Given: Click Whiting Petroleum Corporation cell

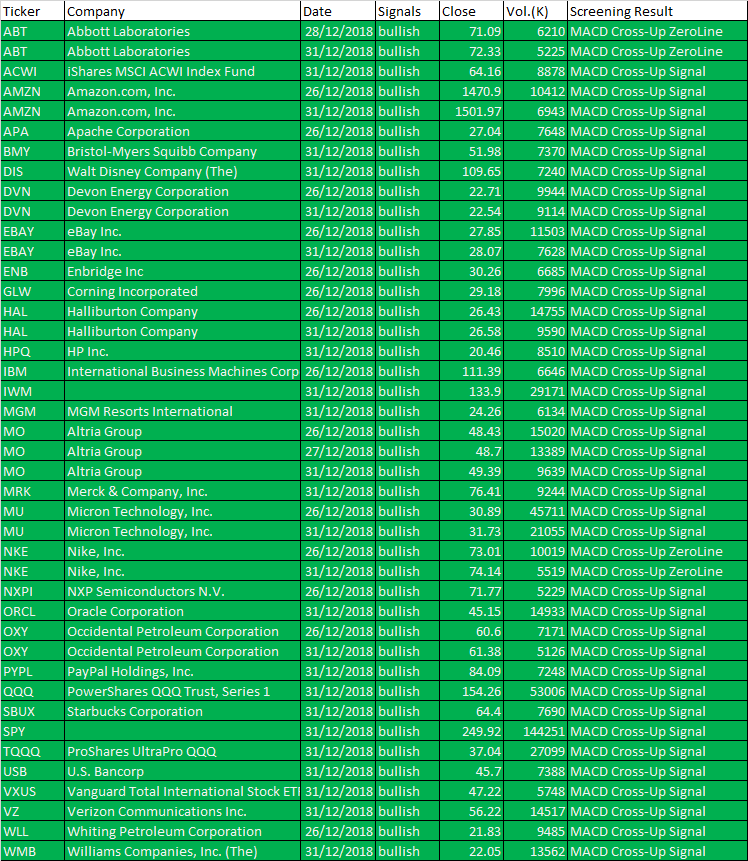Looking at the screenshot, I should pos(182,831).
